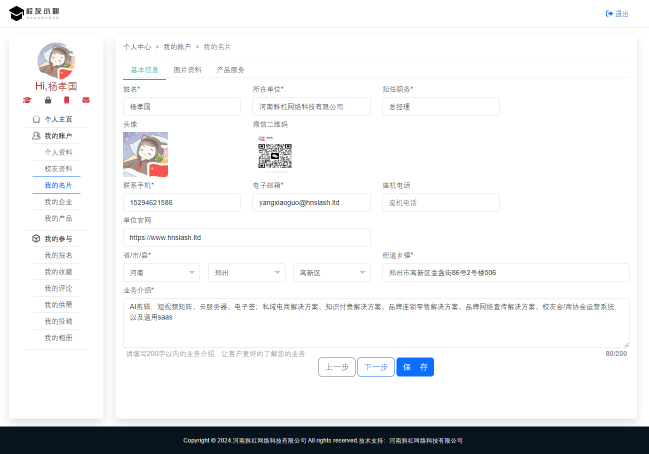Image resolution: width=649 pixels, height=454 pixels.
Task: Open 我的报名 in sidebar
Action: (58, 255)
